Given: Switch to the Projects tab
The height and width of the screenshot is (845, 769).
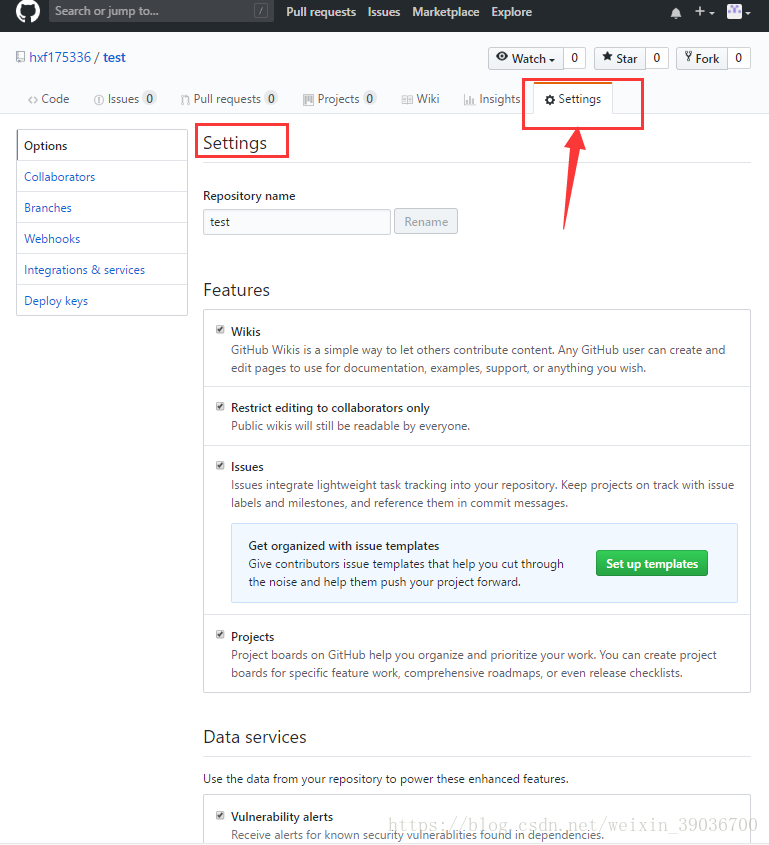Looking at the screenshot, I should click(x=340, y=99).
